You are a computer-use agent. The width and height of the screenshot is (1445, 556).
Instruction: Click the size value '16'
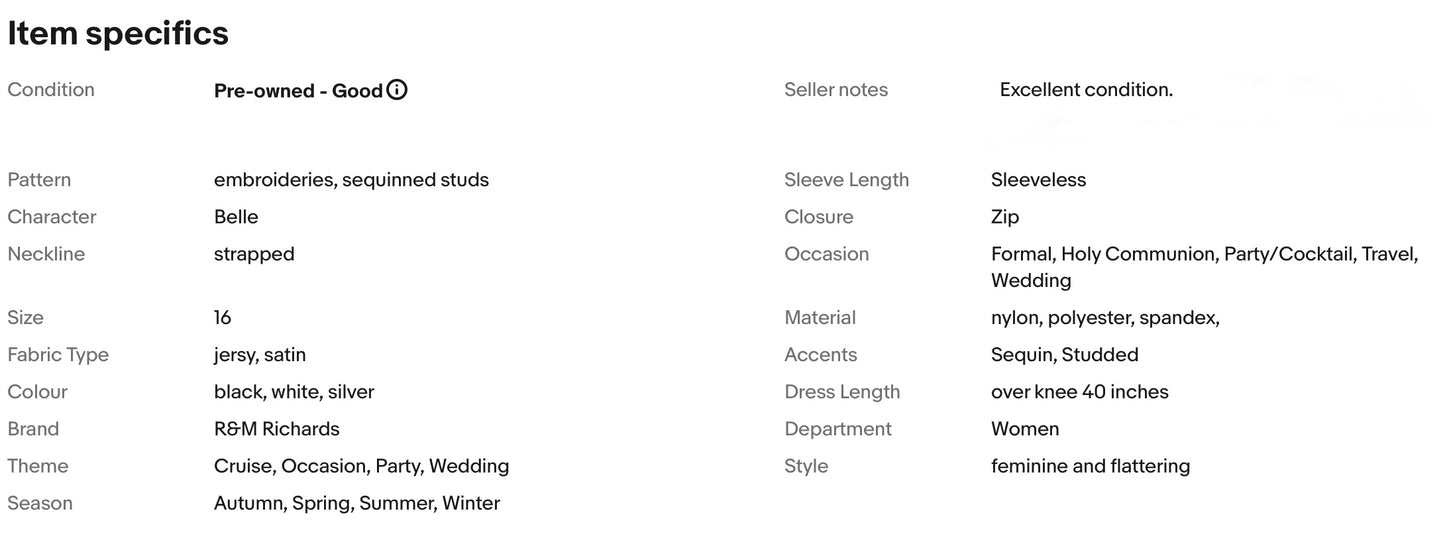[x=223, y=318]
